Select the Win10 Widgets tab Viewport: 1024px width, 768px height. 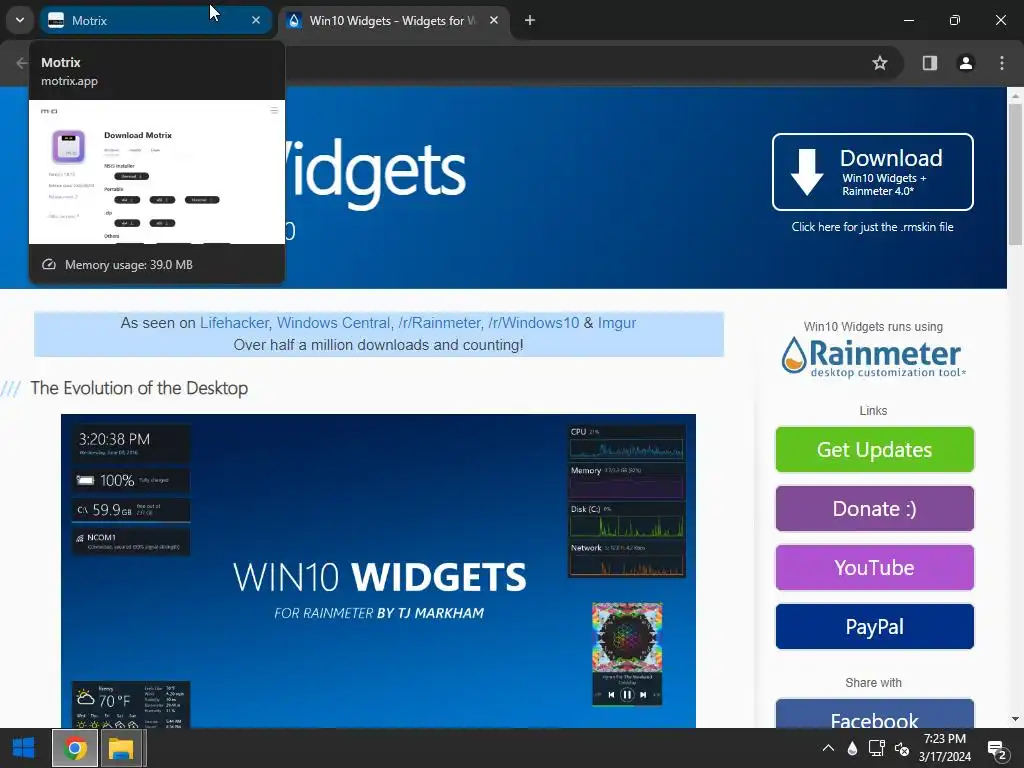coord(394,20)
